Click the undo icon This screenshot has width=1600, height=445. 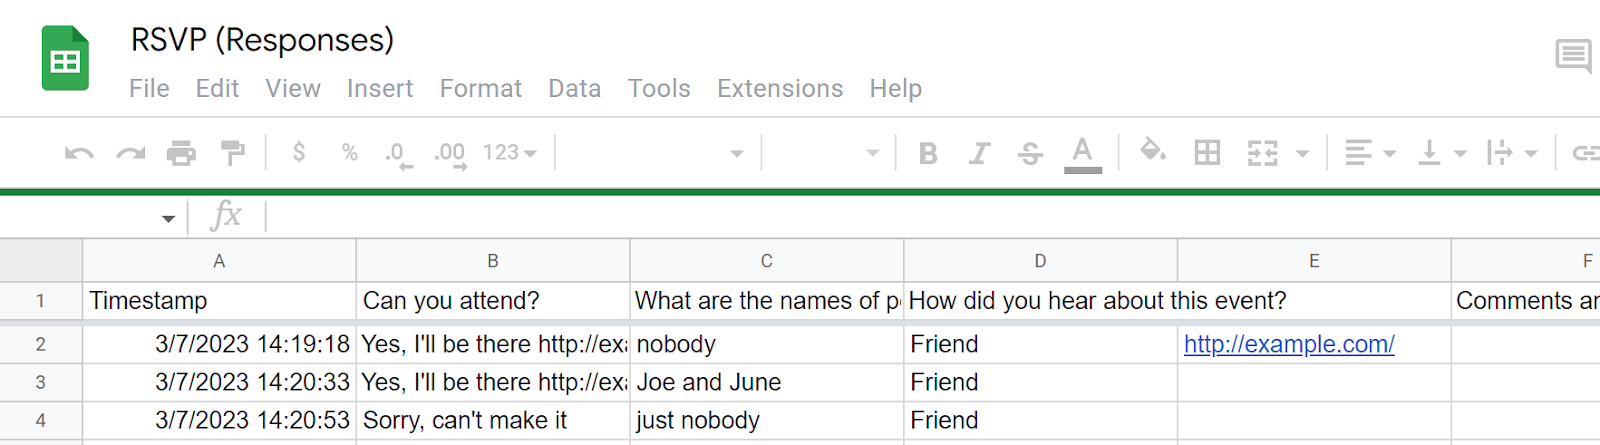click(x=79, y=153)
